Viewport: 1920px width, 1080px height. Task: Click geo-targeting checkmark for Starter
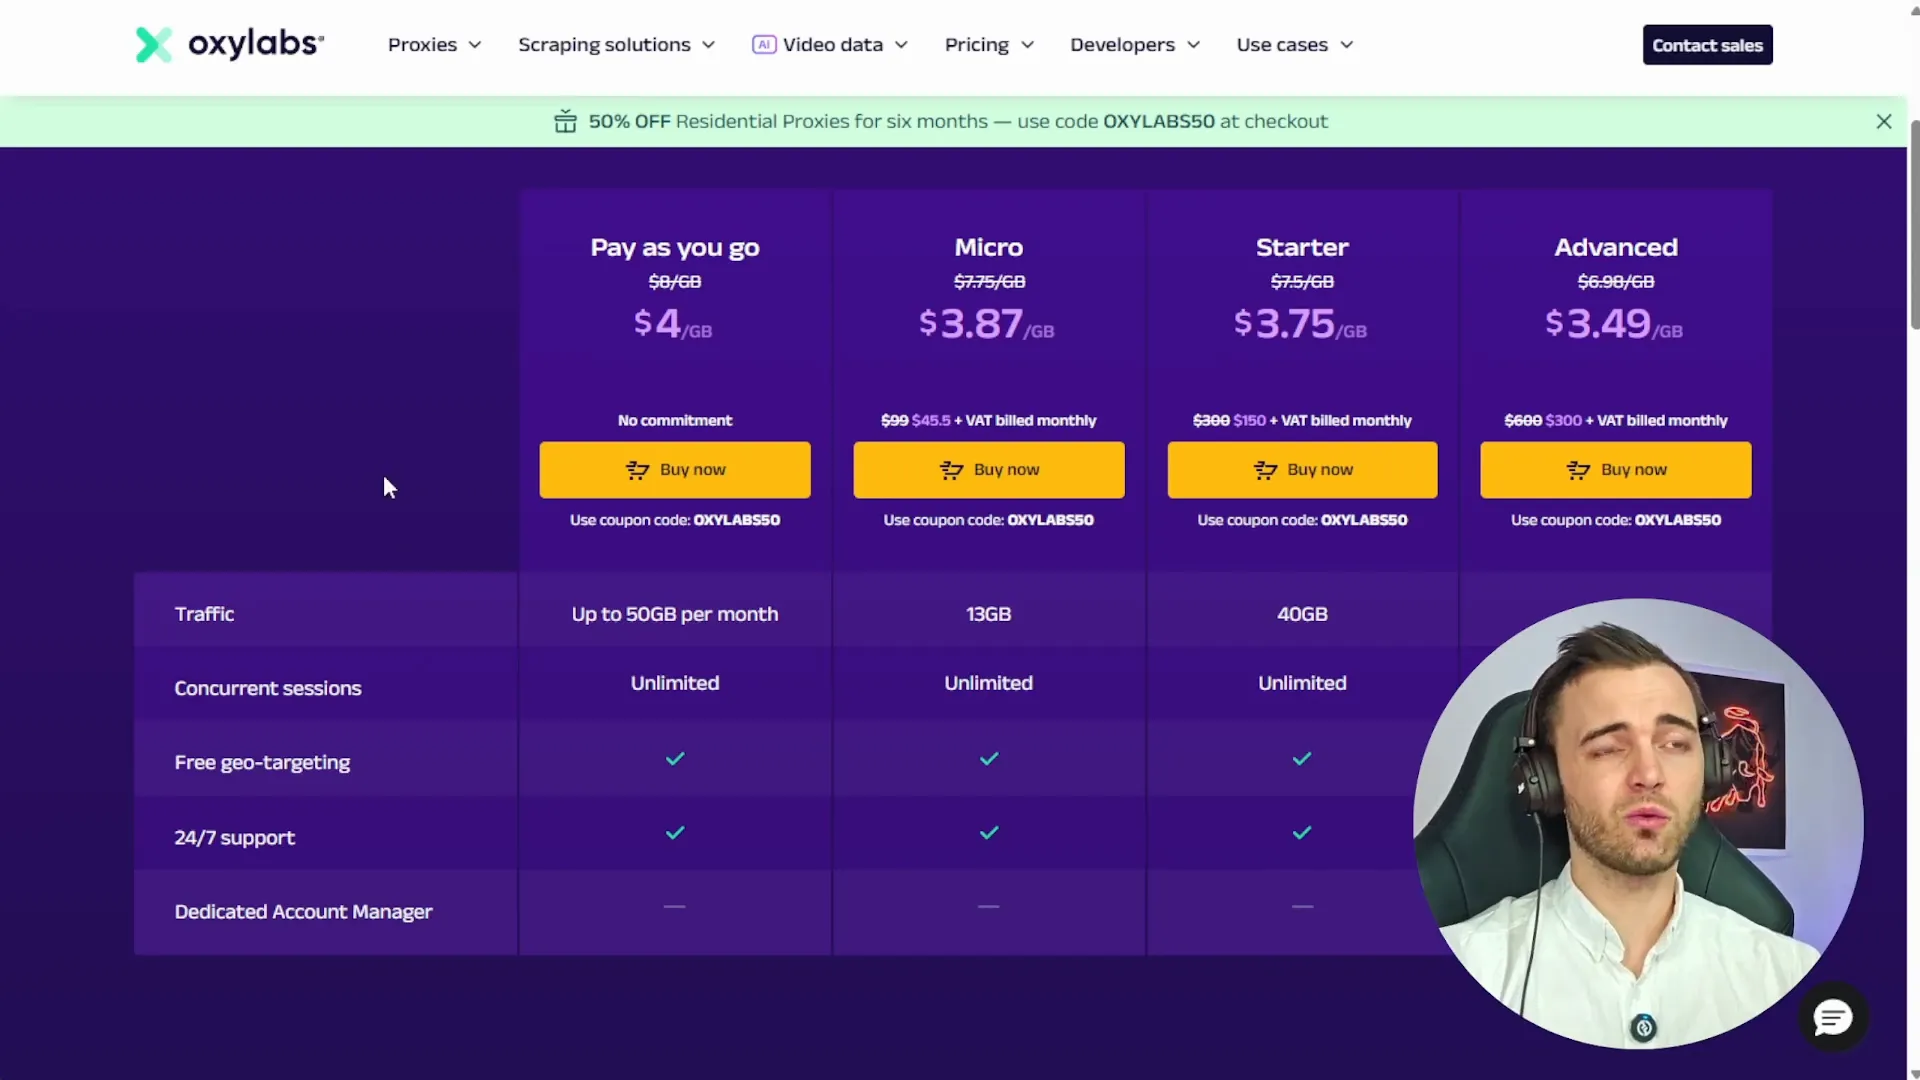click(1302, 759)
